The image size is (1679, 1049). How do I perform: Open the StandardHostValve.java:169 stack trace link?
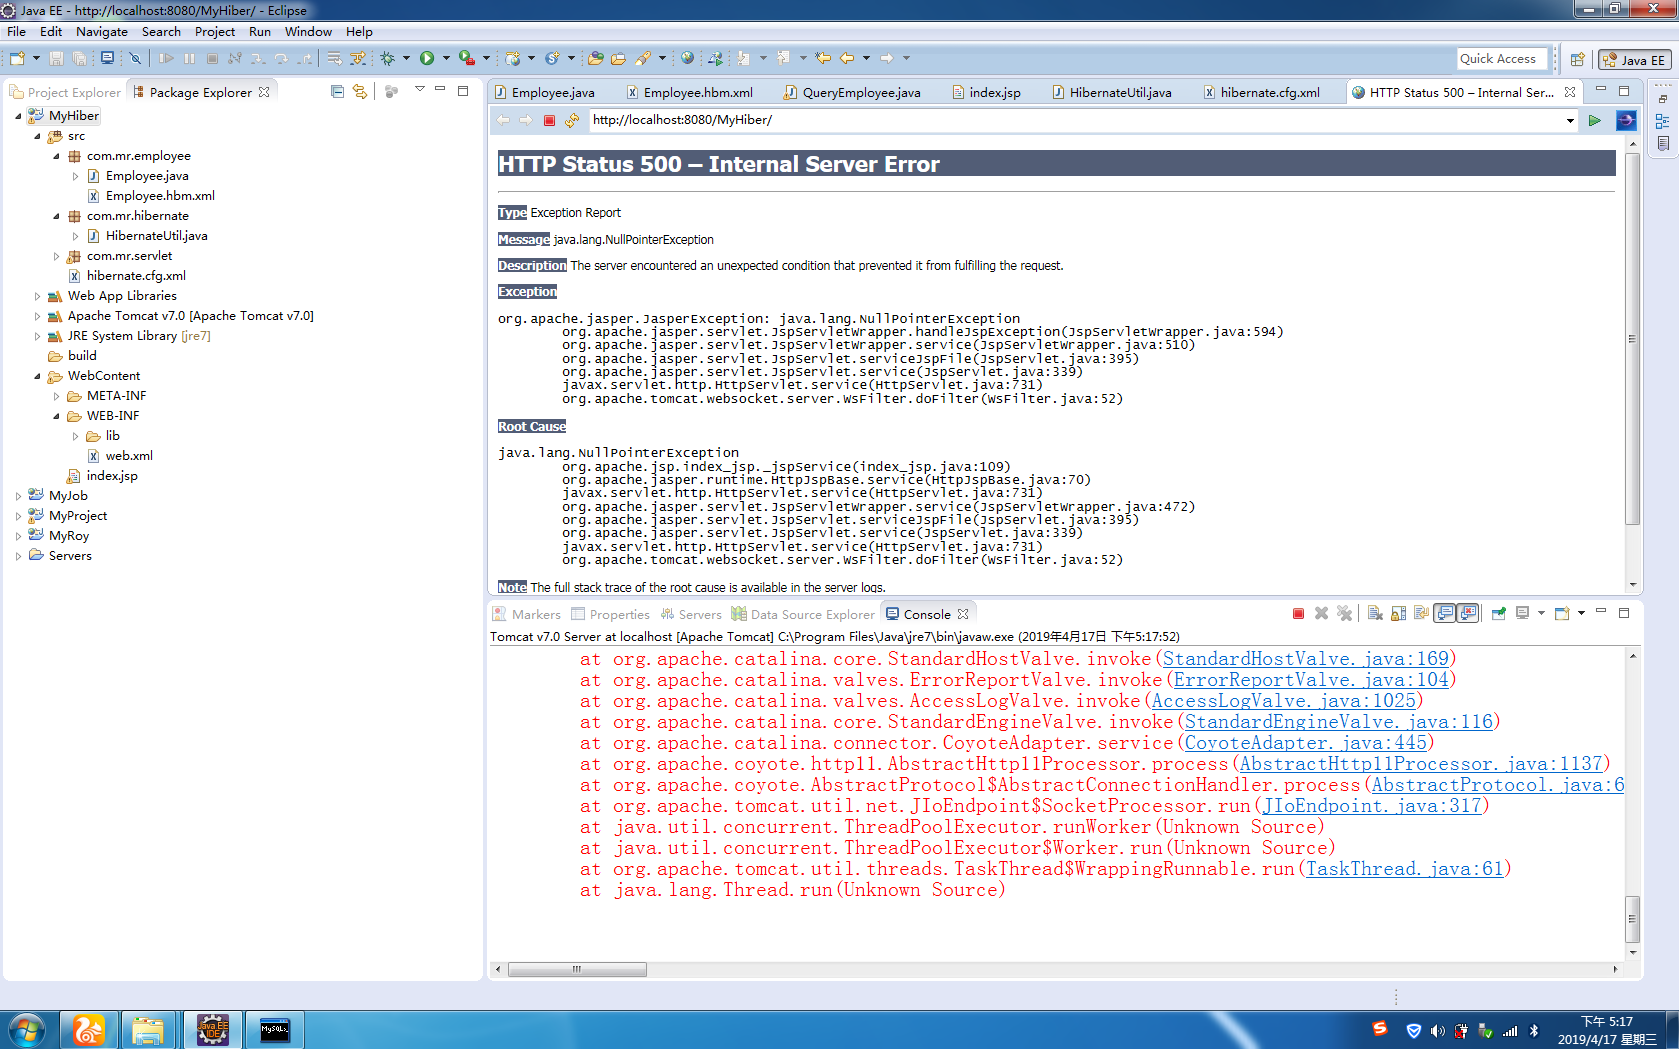[1305, 659]
